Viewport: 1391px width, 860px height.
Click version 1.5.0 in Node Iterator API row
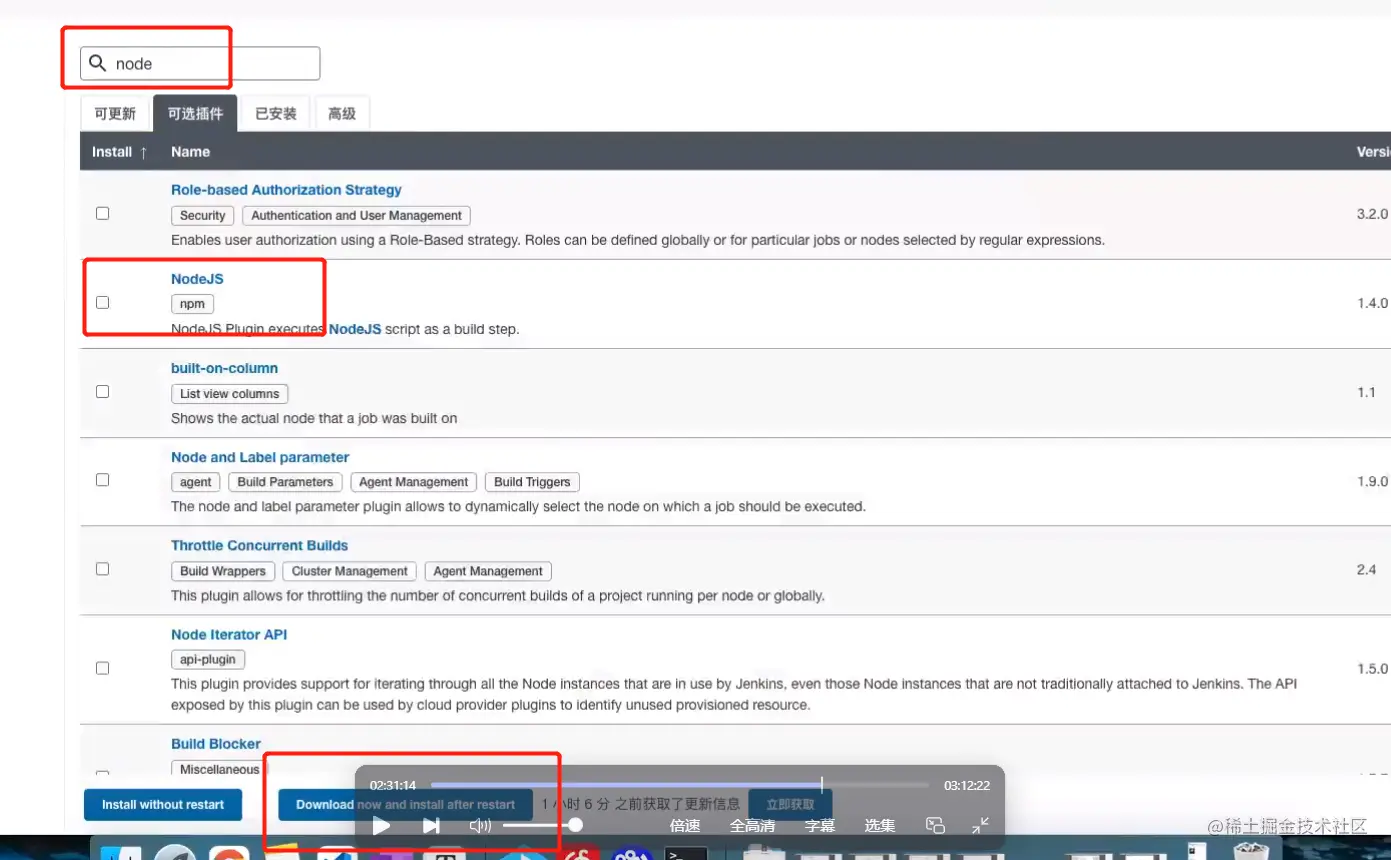coord(1372,668)
